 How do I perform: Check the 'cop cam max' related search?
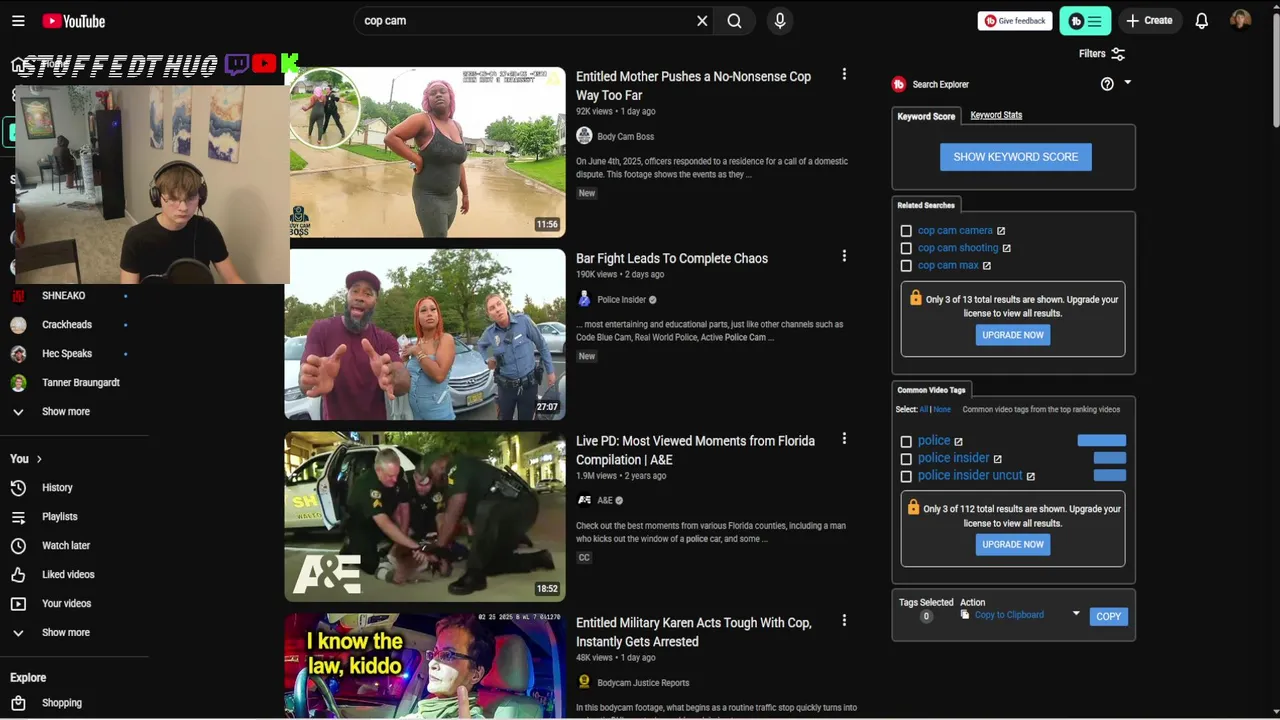pyautogui.click(x=906, y=266)
